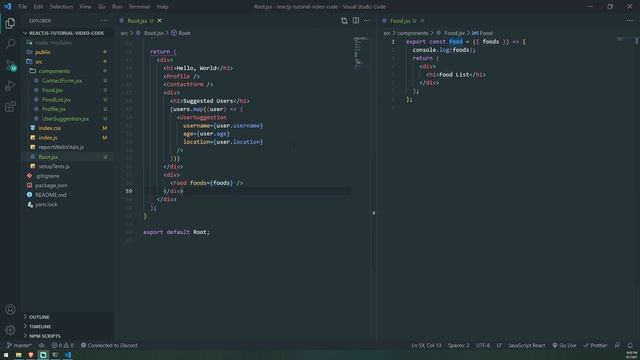The height and width of the screenshot is (360, 640).
Task: Click the Root symbol breadcrumb
Action: coord(181,33)
